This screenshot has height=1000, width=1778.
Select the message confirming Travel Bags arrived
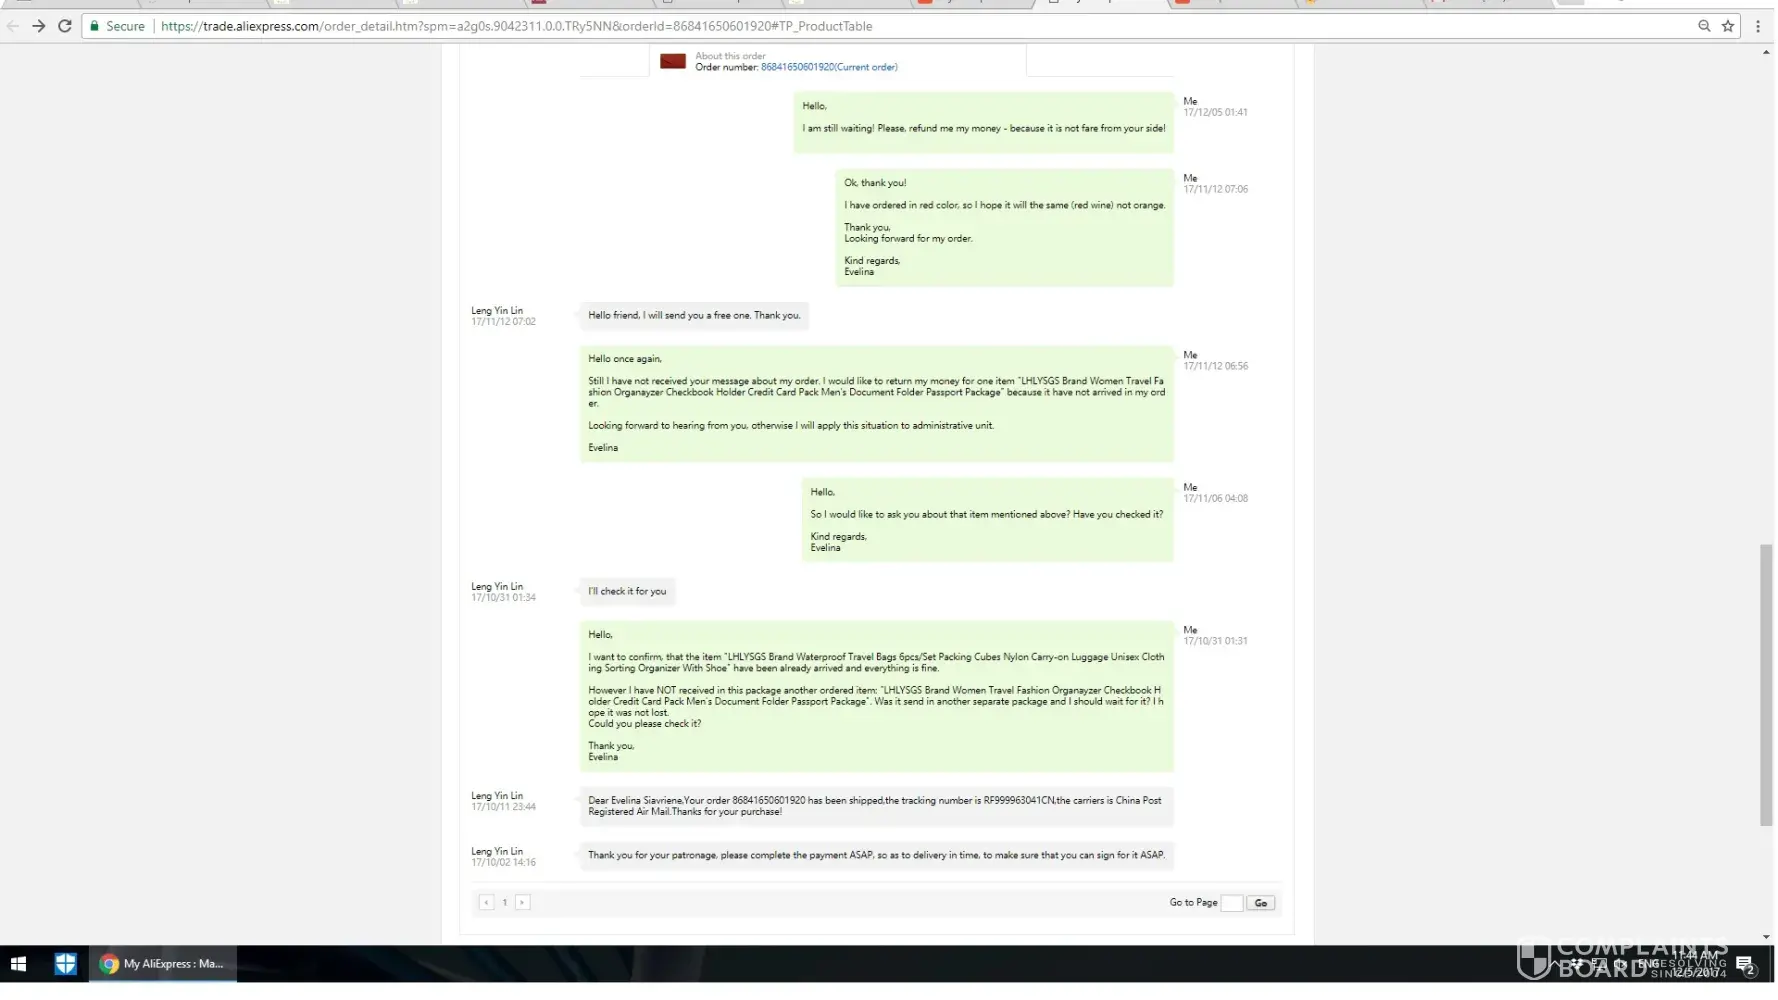point(876,696)
